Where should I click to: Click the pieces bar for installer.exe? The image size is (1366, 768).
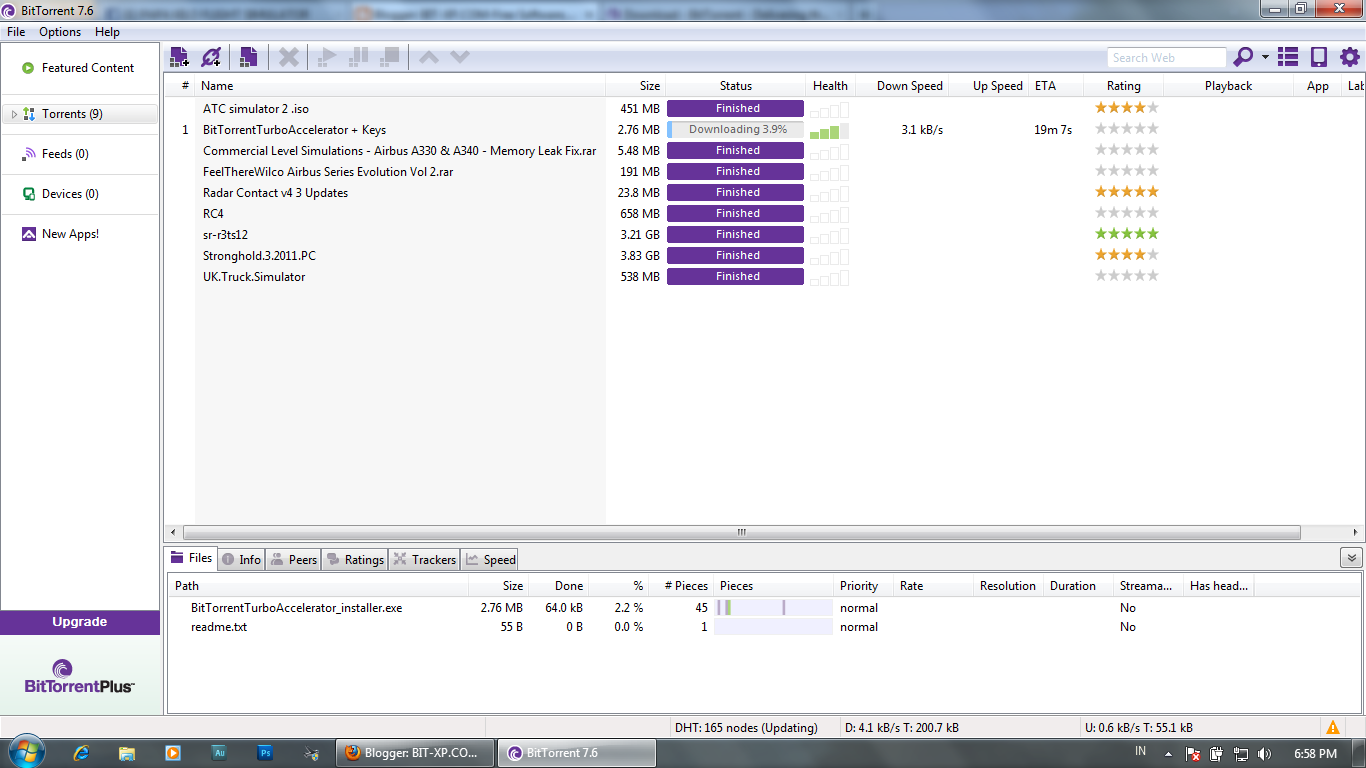pos(773,608)
